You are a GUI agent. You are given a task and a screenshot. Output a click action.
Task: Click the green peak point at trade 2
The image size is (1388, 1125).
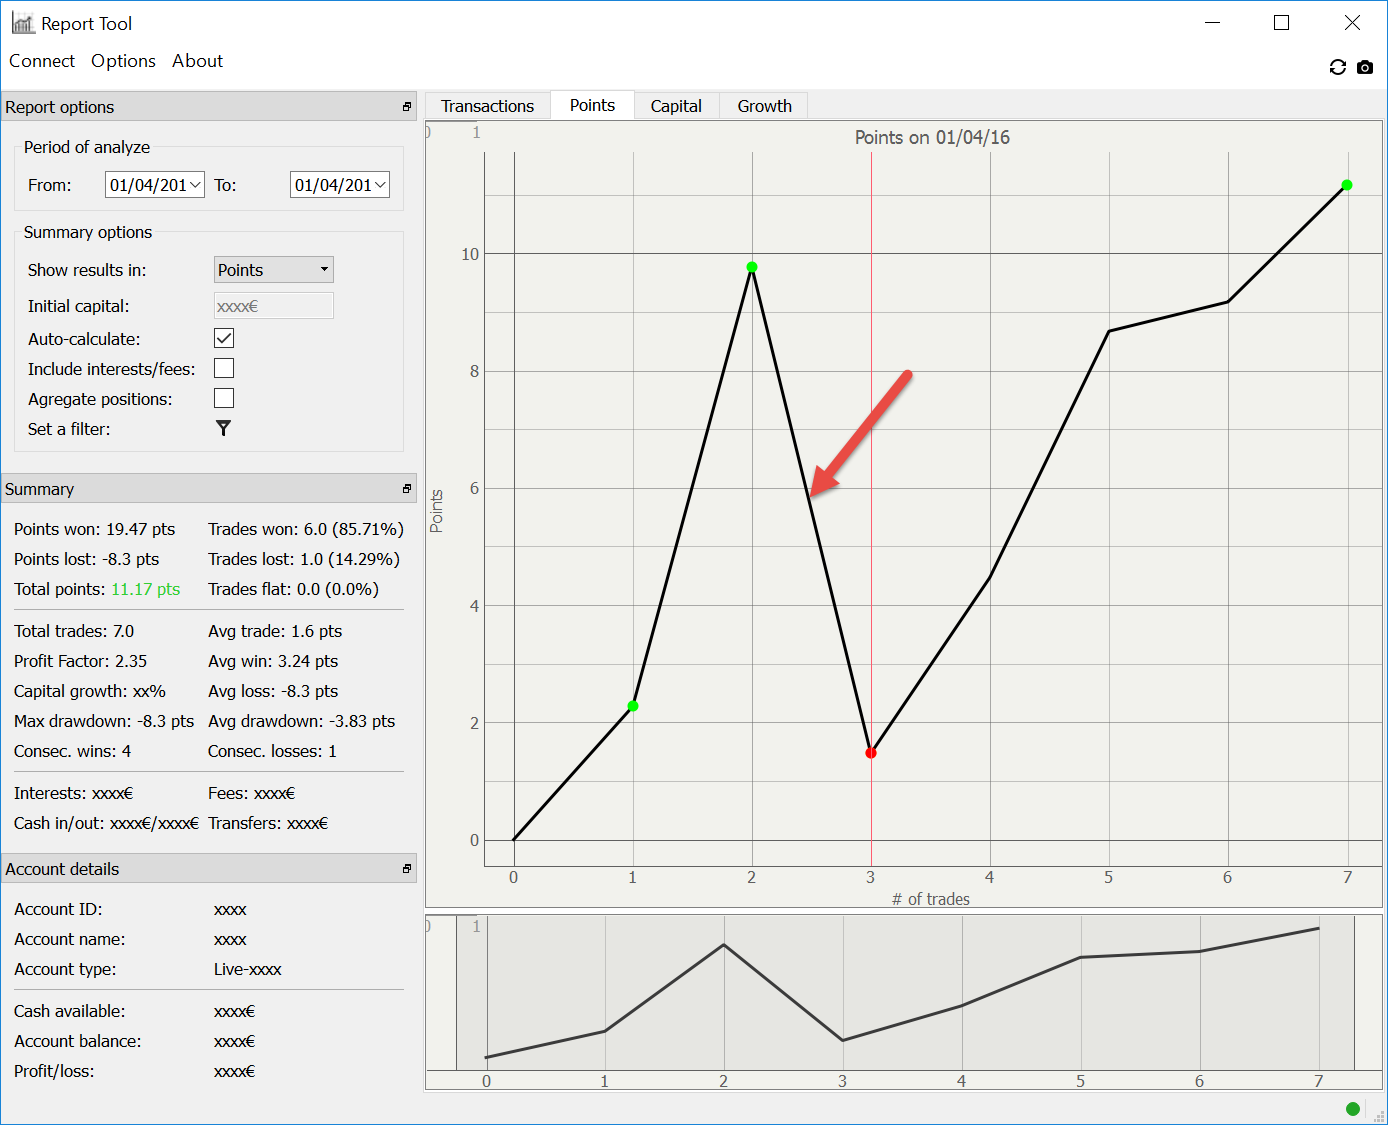click(752, 267)
